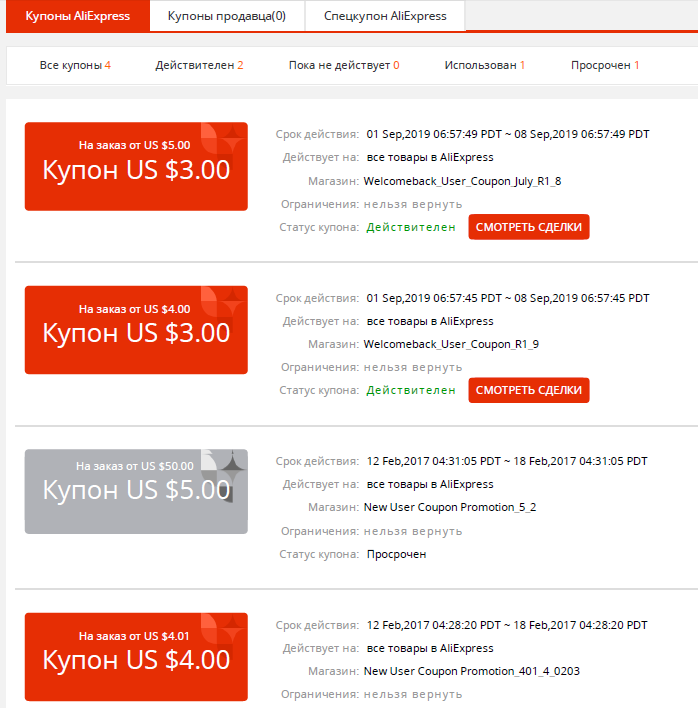
Task: Click СМОТРЕТЬ СДЕЛКИ for Welcomeback_User_Coupon_R1_9
Action: pos(529,390)
